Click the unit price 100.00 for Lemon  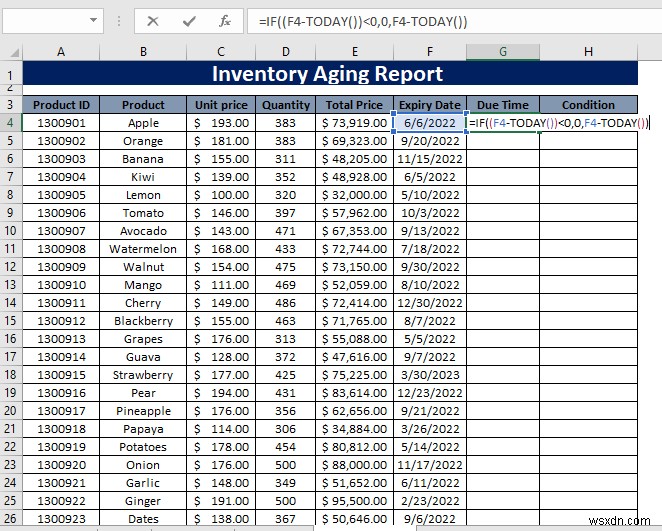221,195
